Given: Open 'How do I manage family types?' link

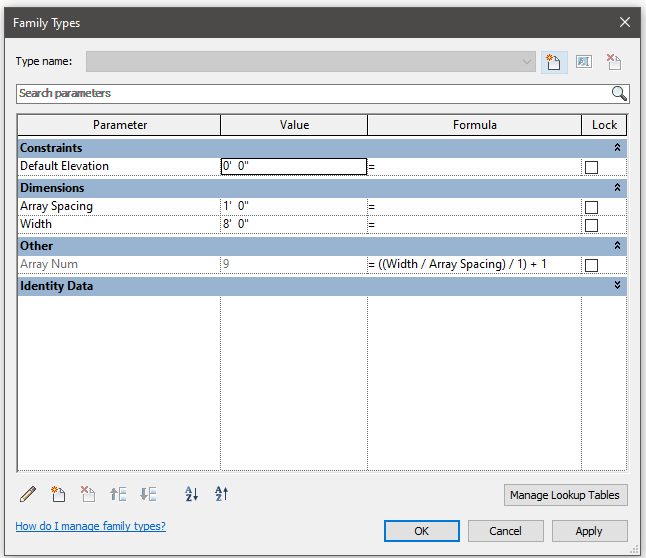Looking at the screenshot, I should [x=91, y=526].
